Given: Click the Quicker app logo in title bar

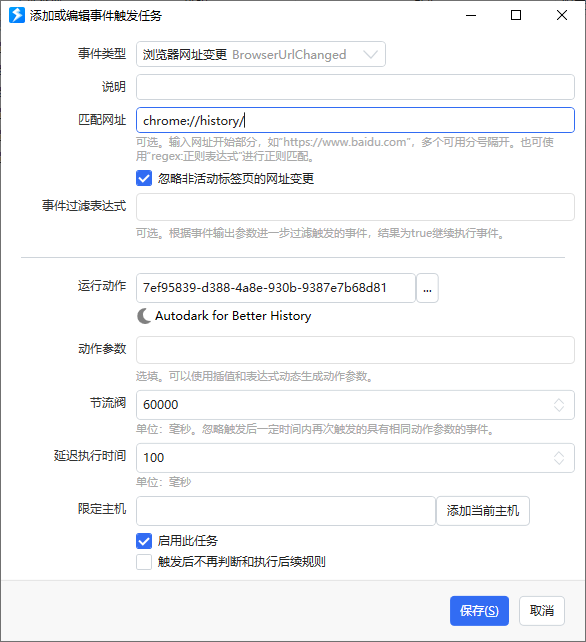Looking at the screenshot, I should (x=17, y=16).
